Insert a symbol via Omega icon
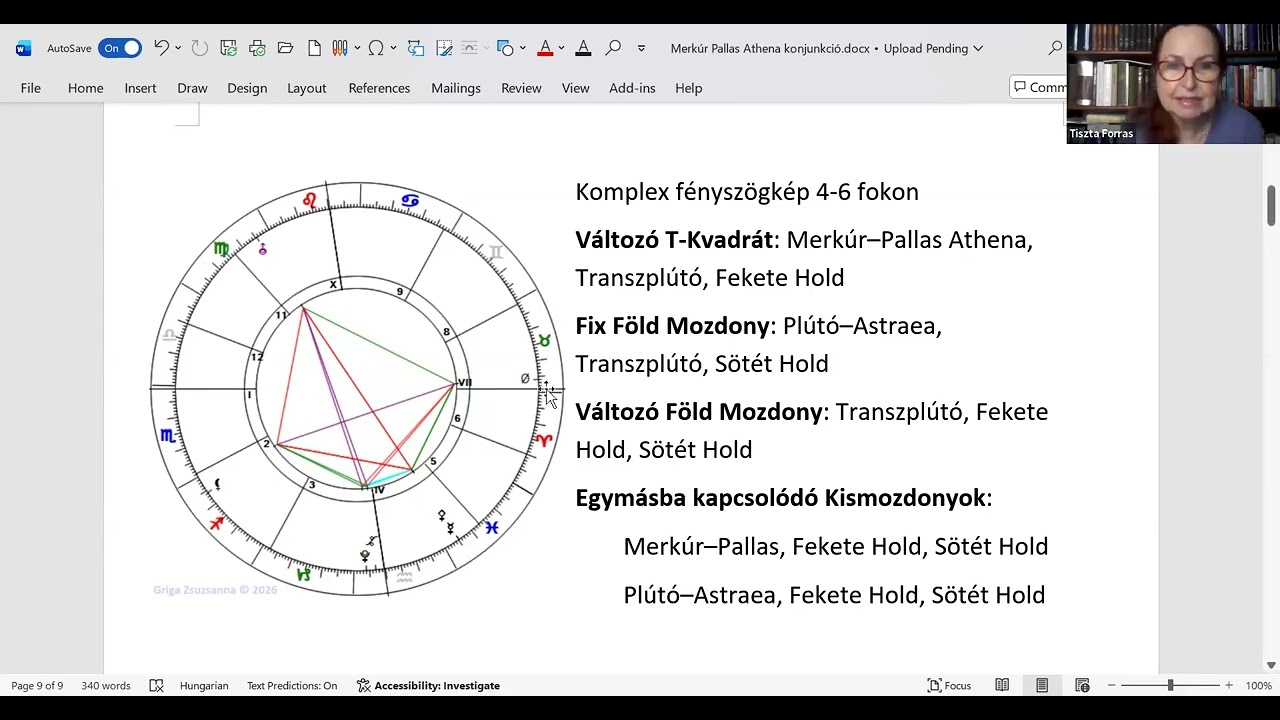Screen dimensions: 1280x720 point(376,48)
